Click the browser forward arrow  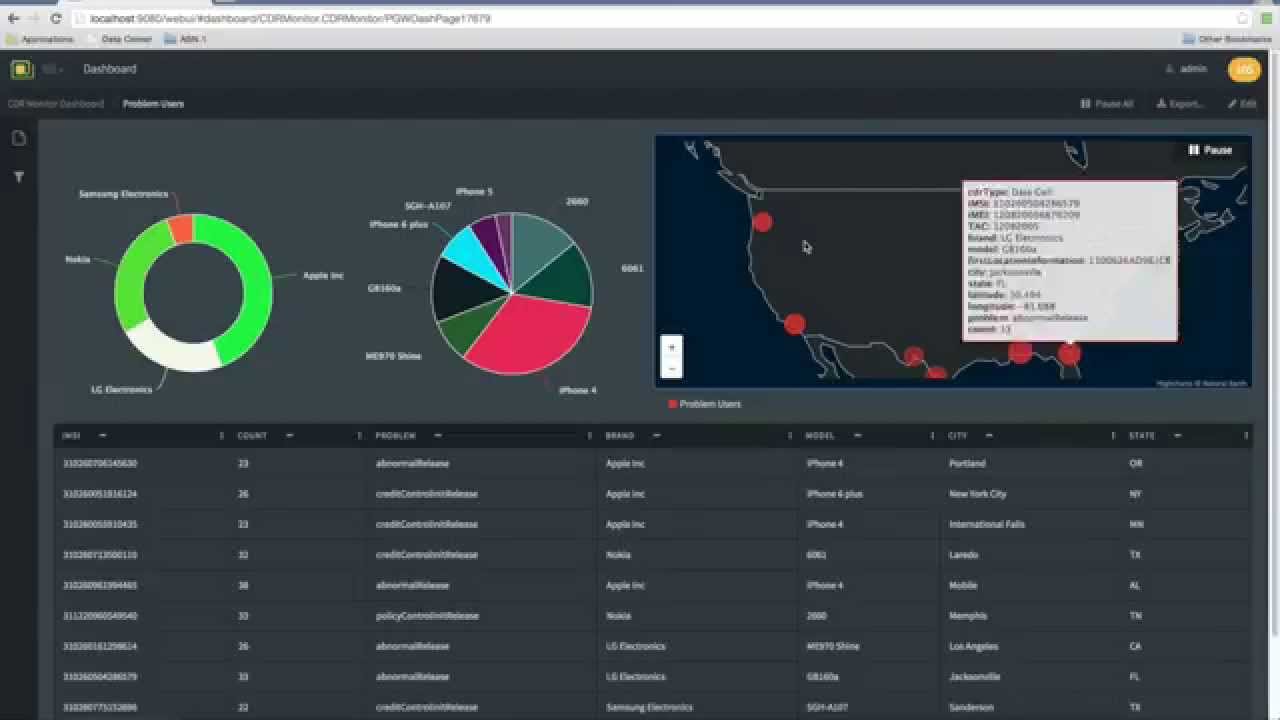coord(35,18)
